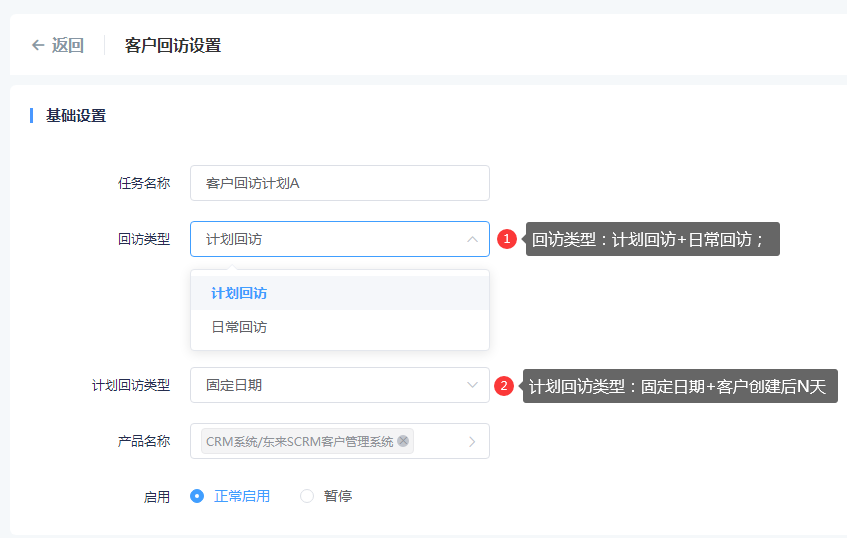Open the 计划回访类型 dropdown showing 固定日期

pyautogui.click(x=340, y=385)
